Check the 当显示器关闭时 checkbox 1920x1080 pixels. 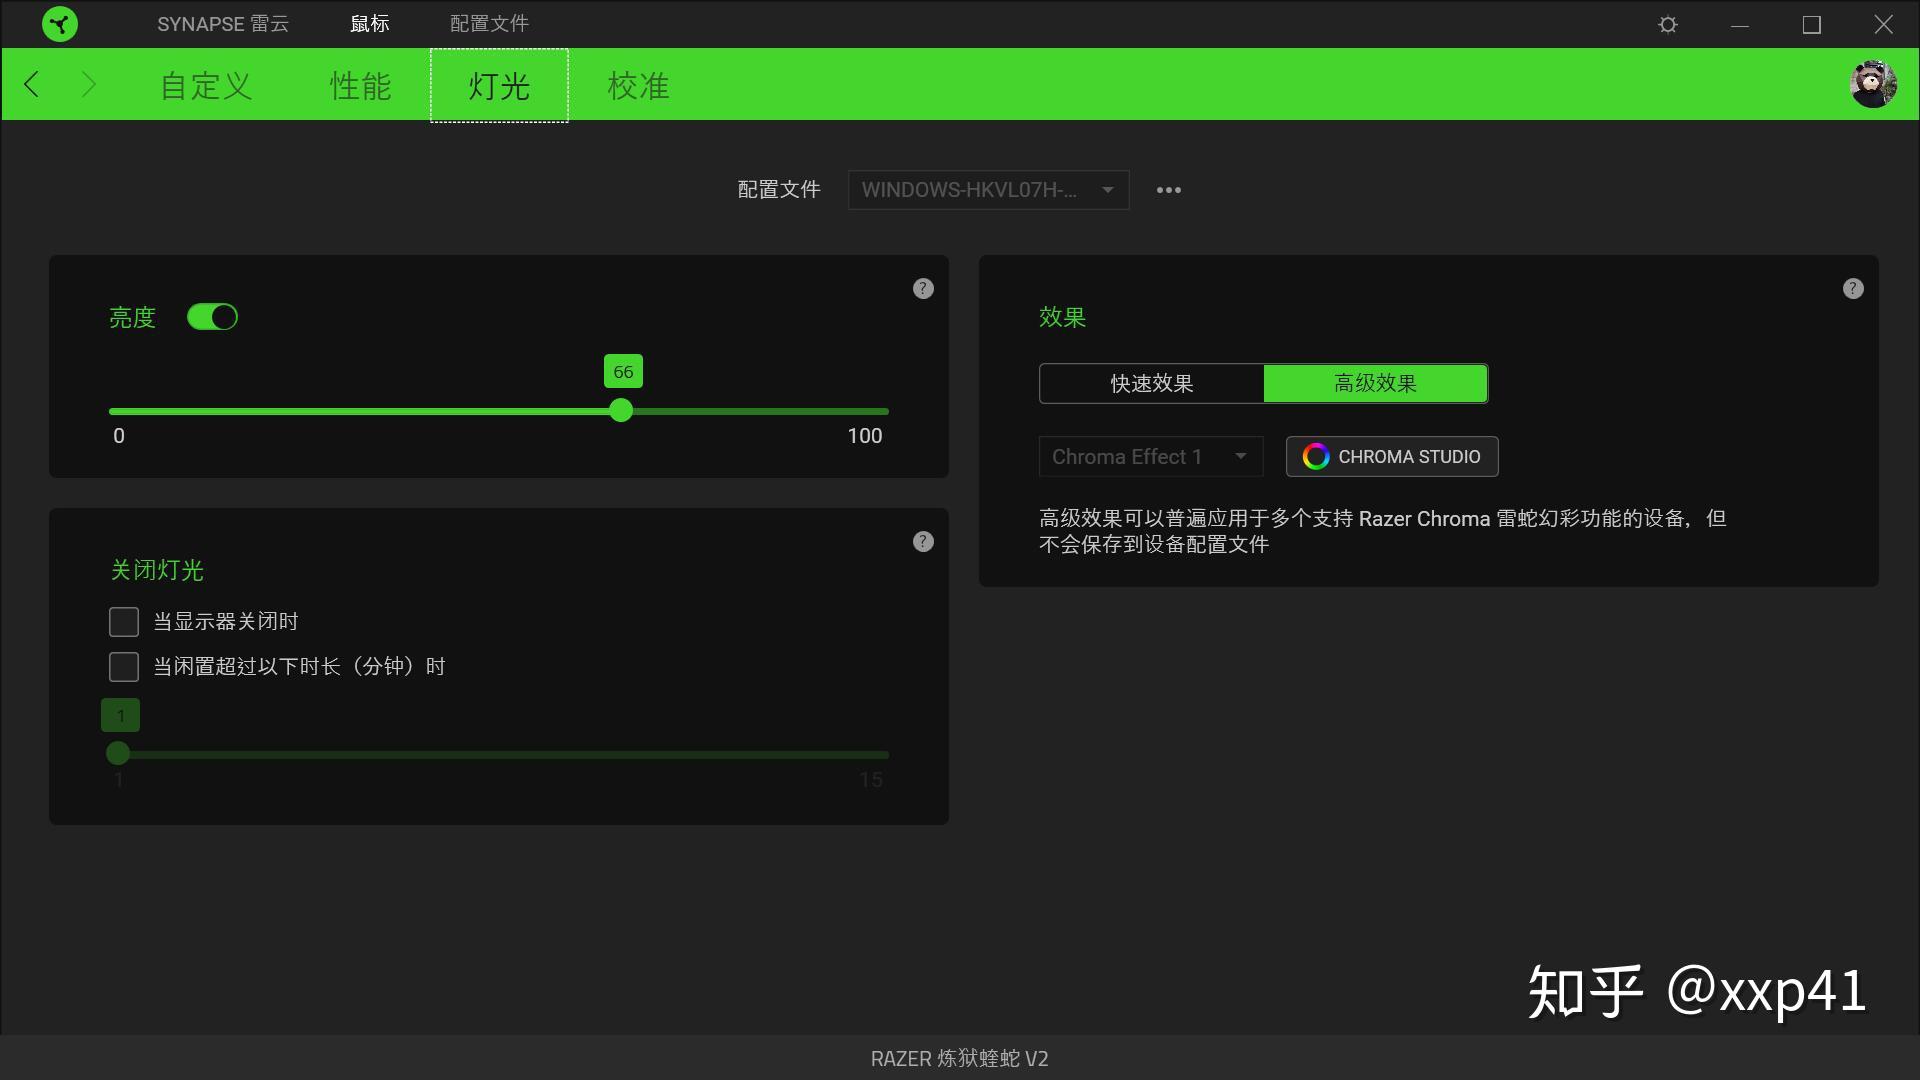click(x=124, y=622)
